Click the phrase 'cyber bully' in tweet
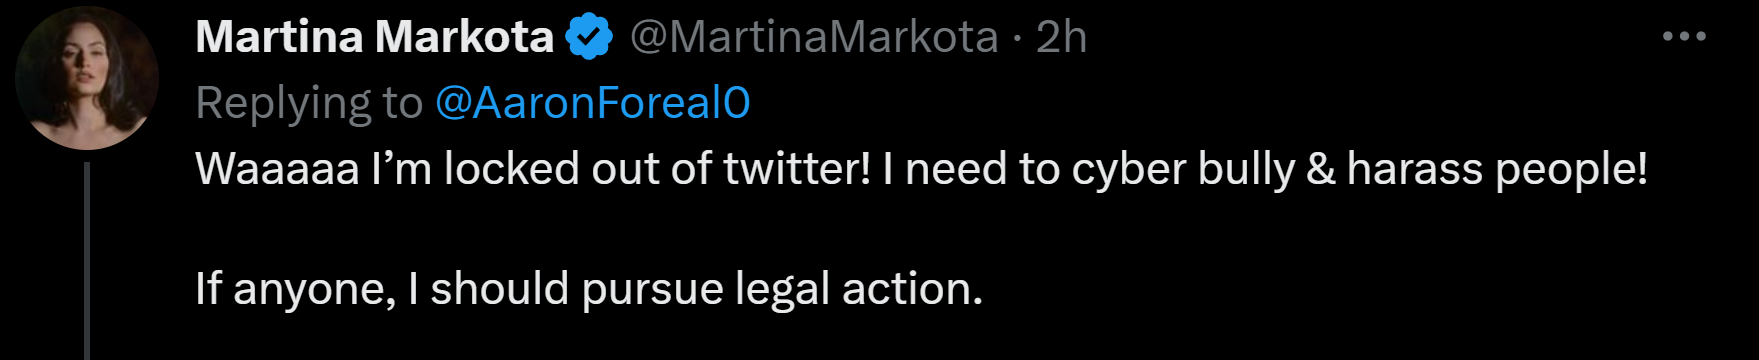 1183,170
